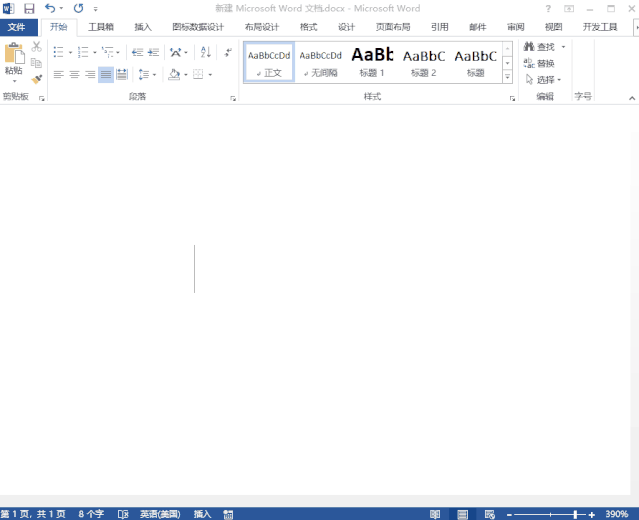Apply the 正文 style
This screenshot has height=520, width=639.
pyautogui.click(x=269, y=63)
